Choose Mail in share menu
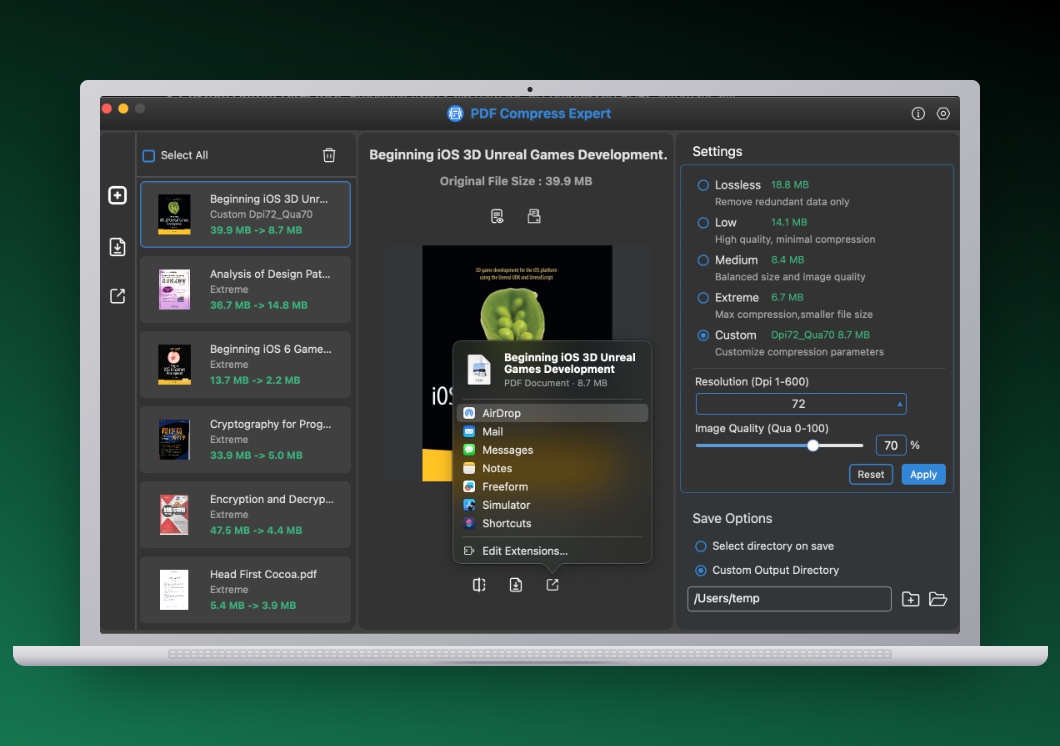The width and height of the screenshot is (1060, 746). click(552, 431)
